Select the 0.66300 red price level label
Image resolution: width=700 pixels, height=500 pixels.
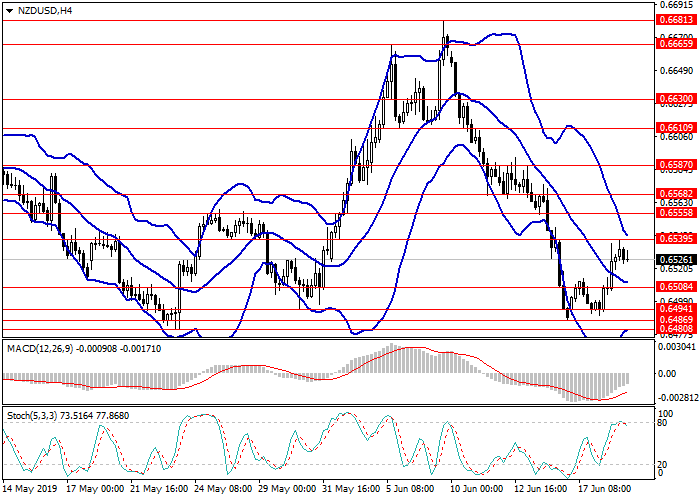click(x=676, y=99)
